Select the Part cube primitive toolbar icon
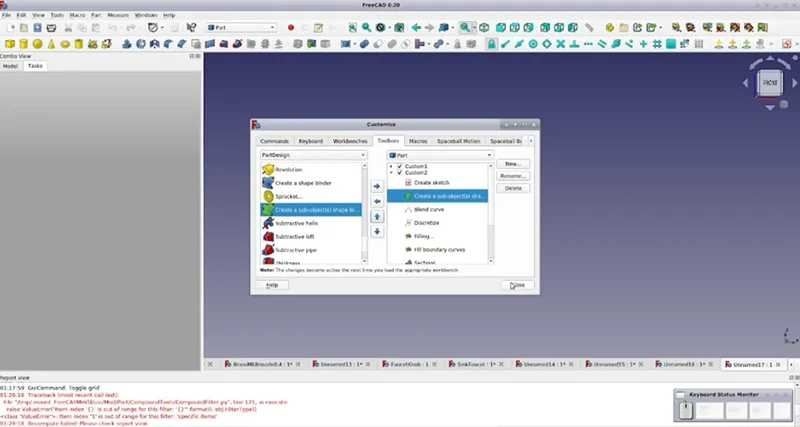 pyautogui.click(x=11, y=44)
